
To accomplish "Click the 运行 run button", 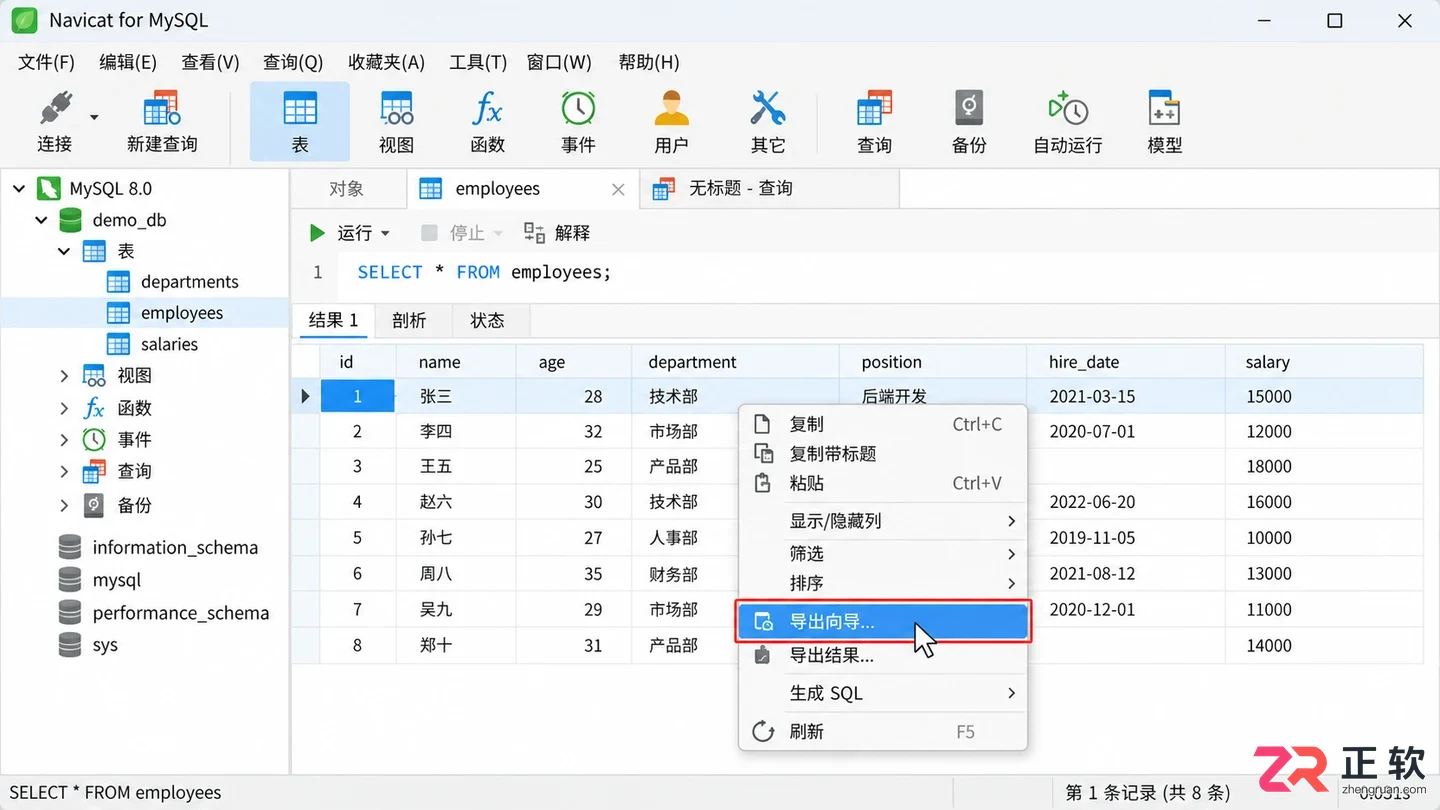I will 340,233.
